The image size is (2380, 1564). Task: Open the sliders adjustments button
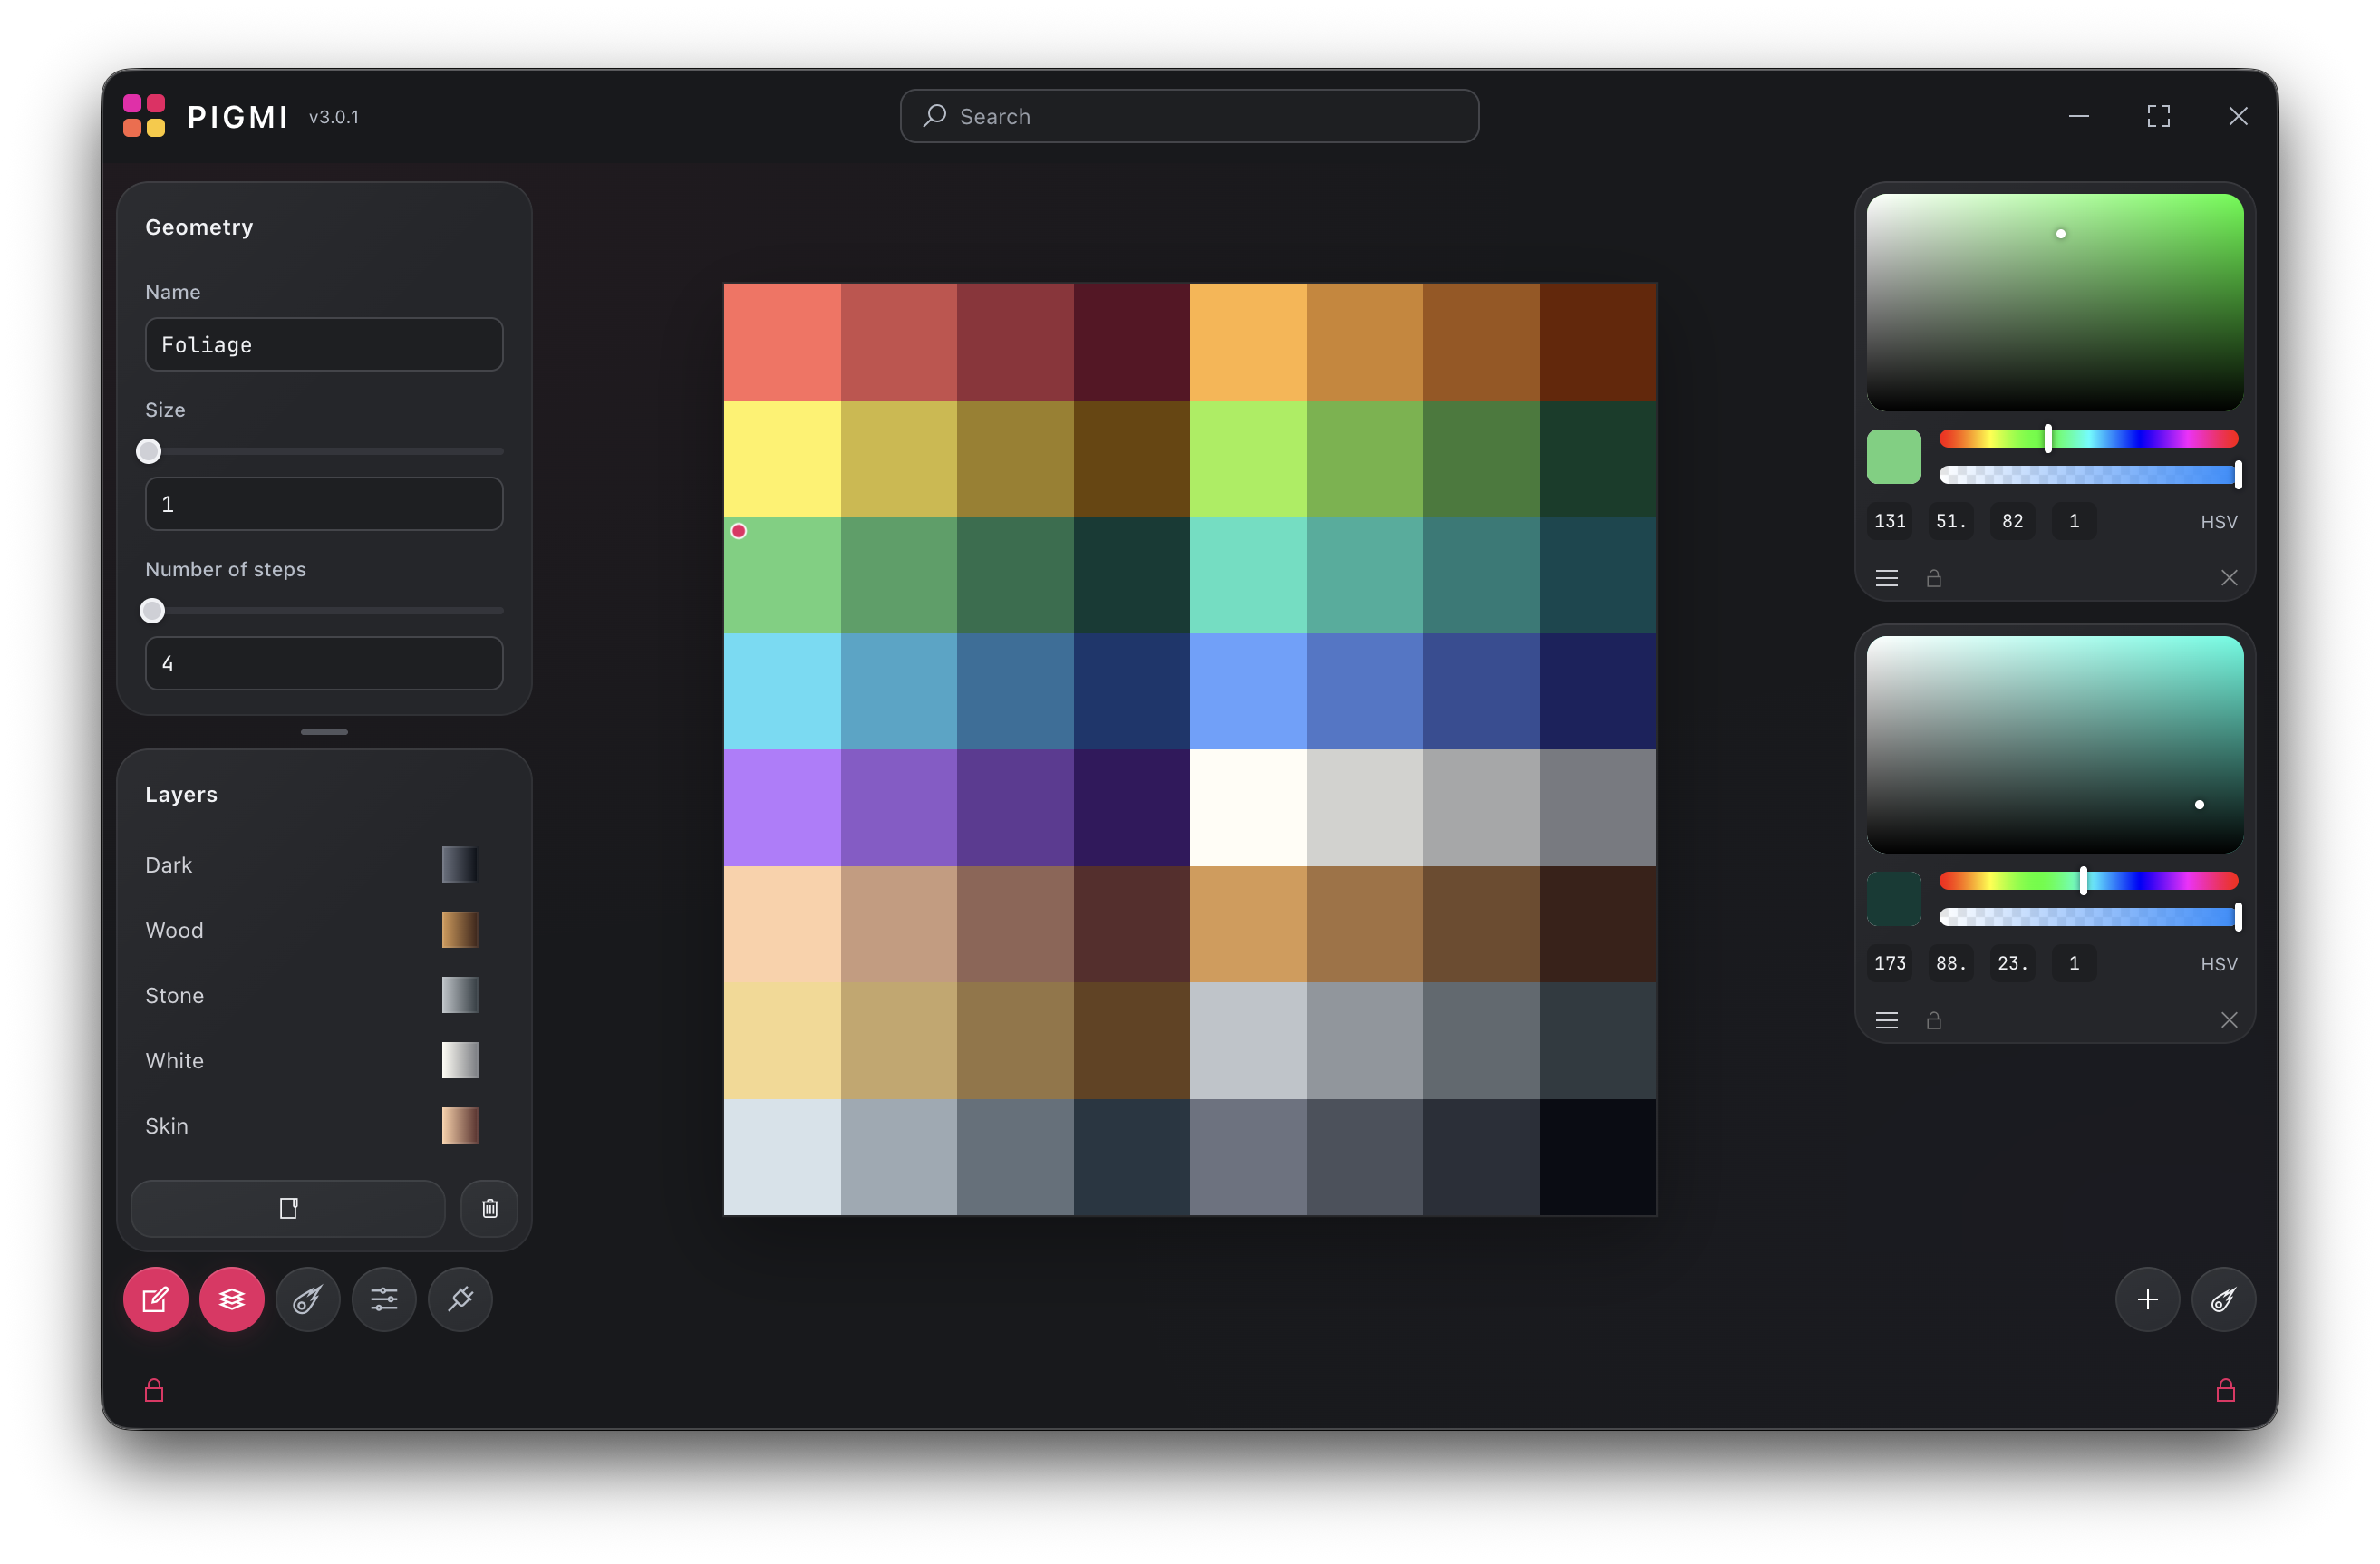(384, 1299)
